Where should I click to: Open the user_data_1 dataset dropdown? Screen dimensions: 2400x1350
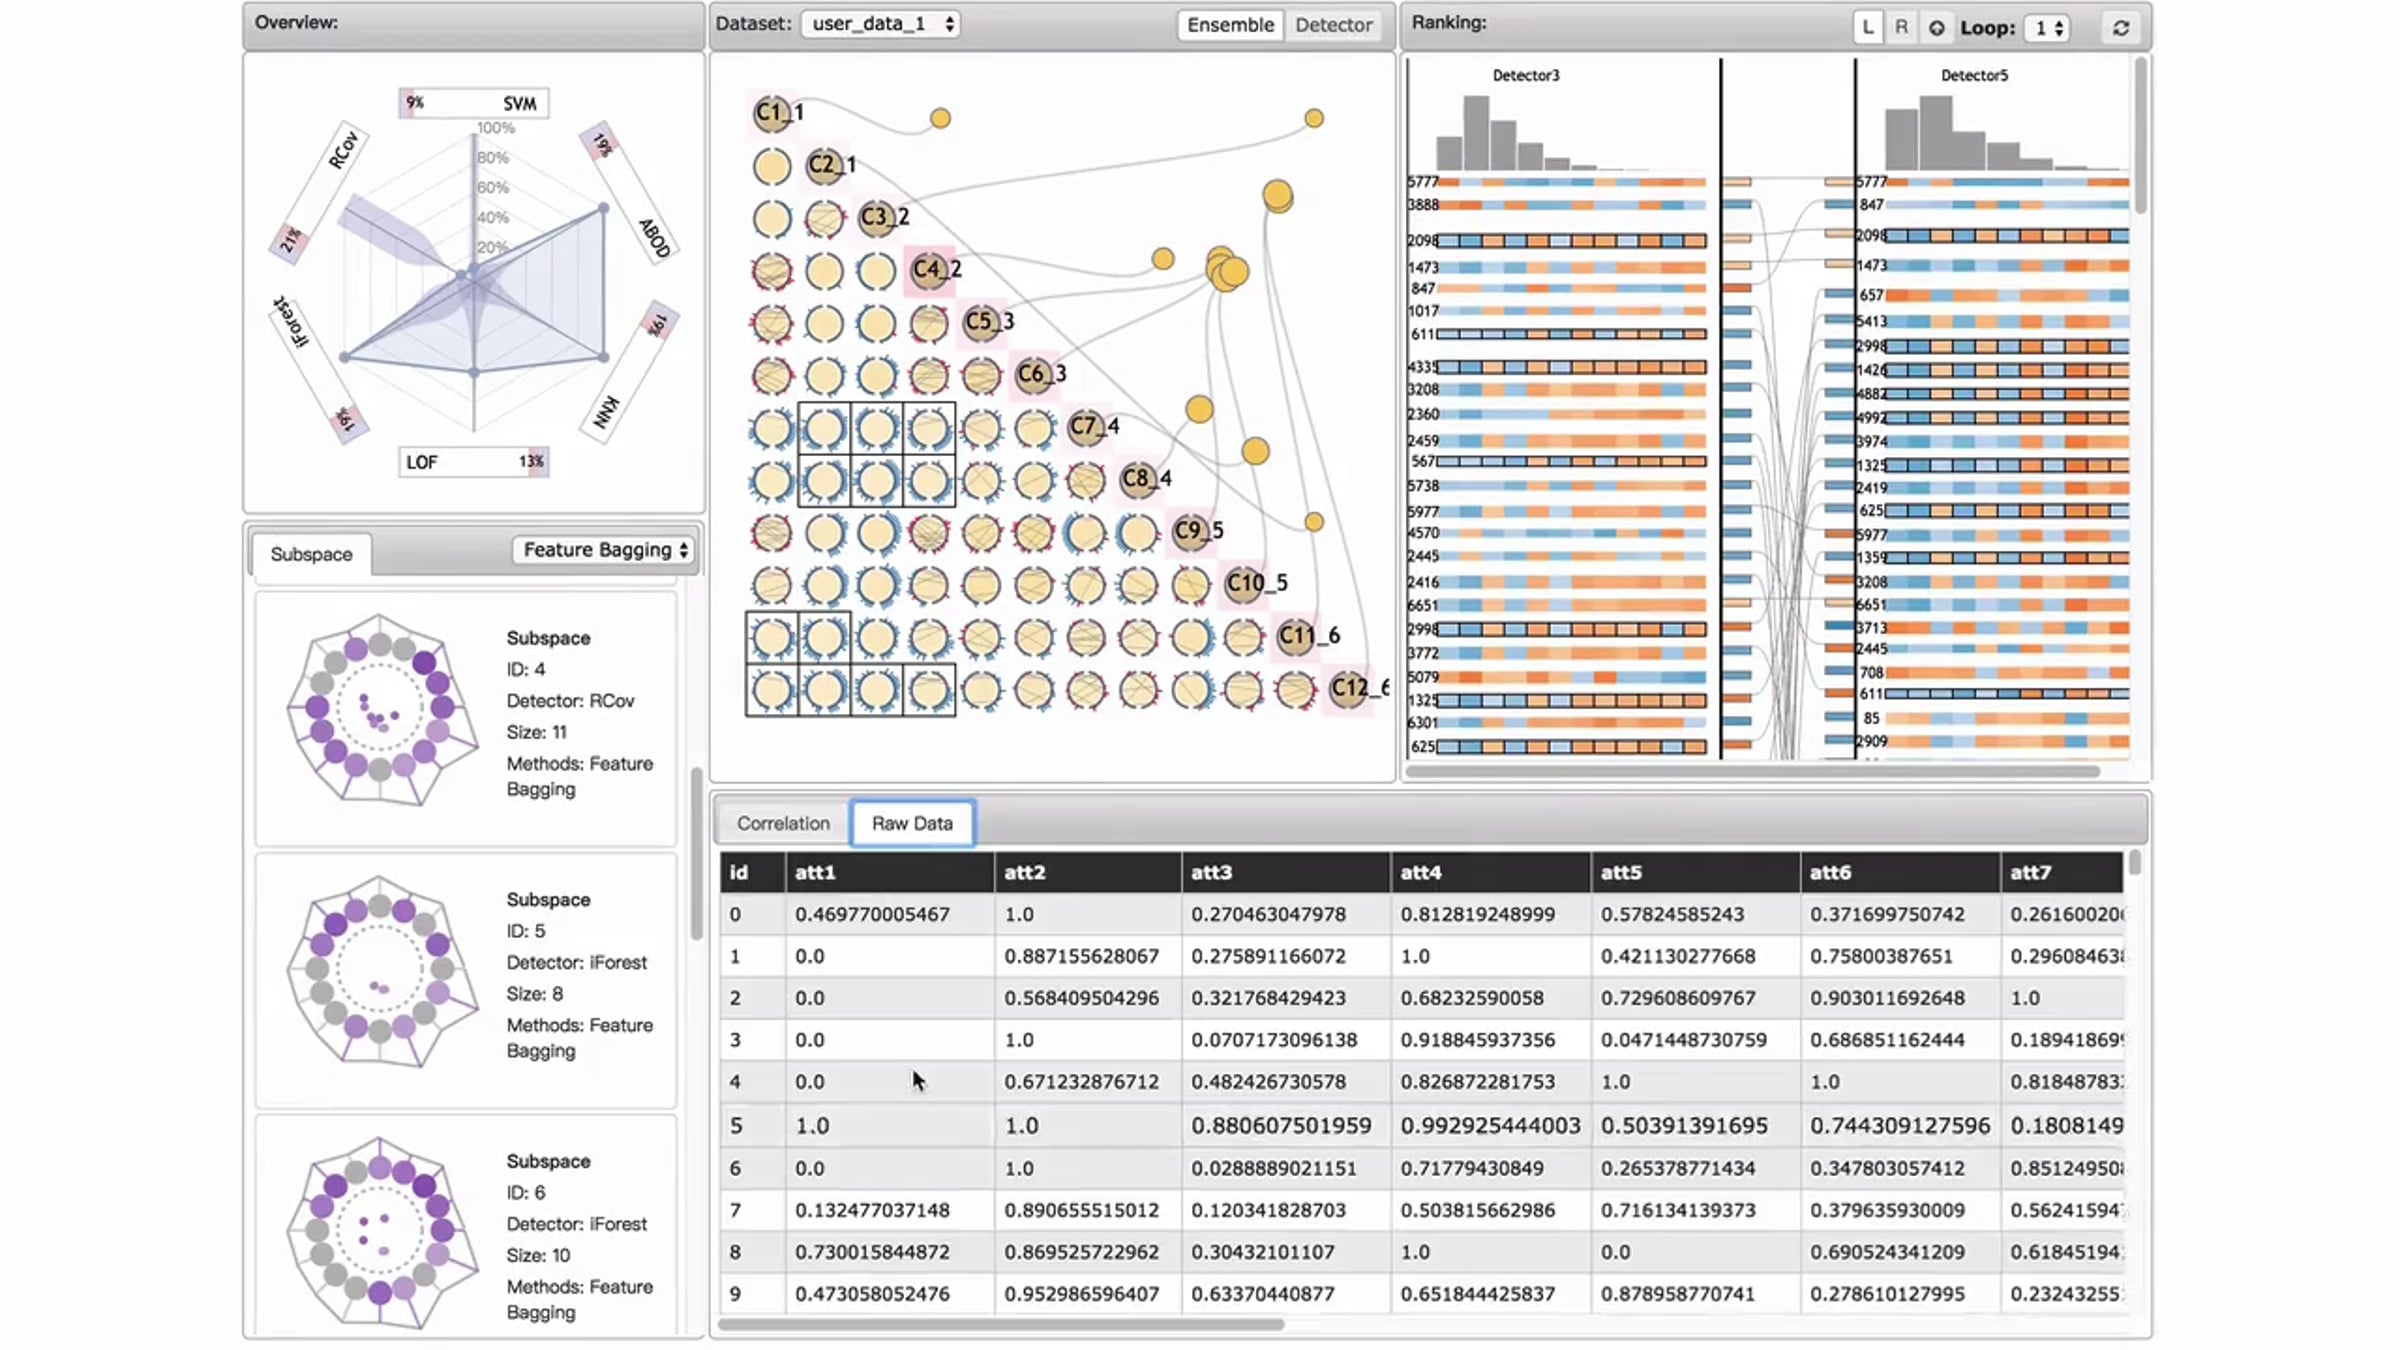[880, 24]
